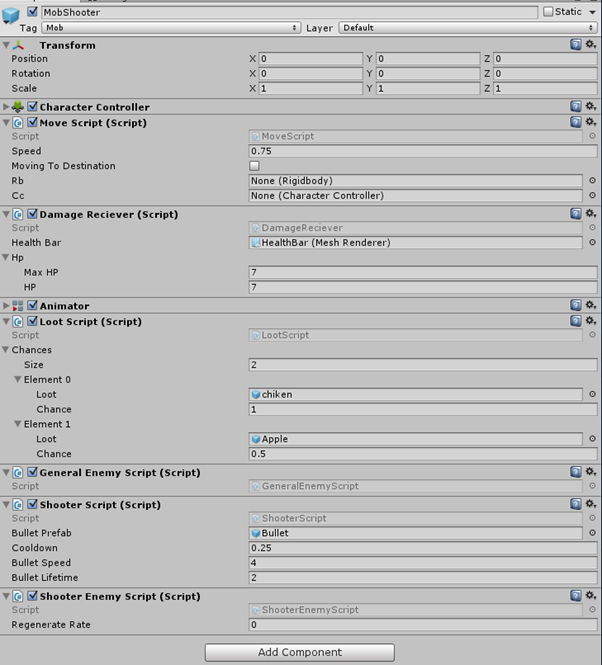Open the Layer dropdown showing Default
The image size is (602, 665).
468,28
